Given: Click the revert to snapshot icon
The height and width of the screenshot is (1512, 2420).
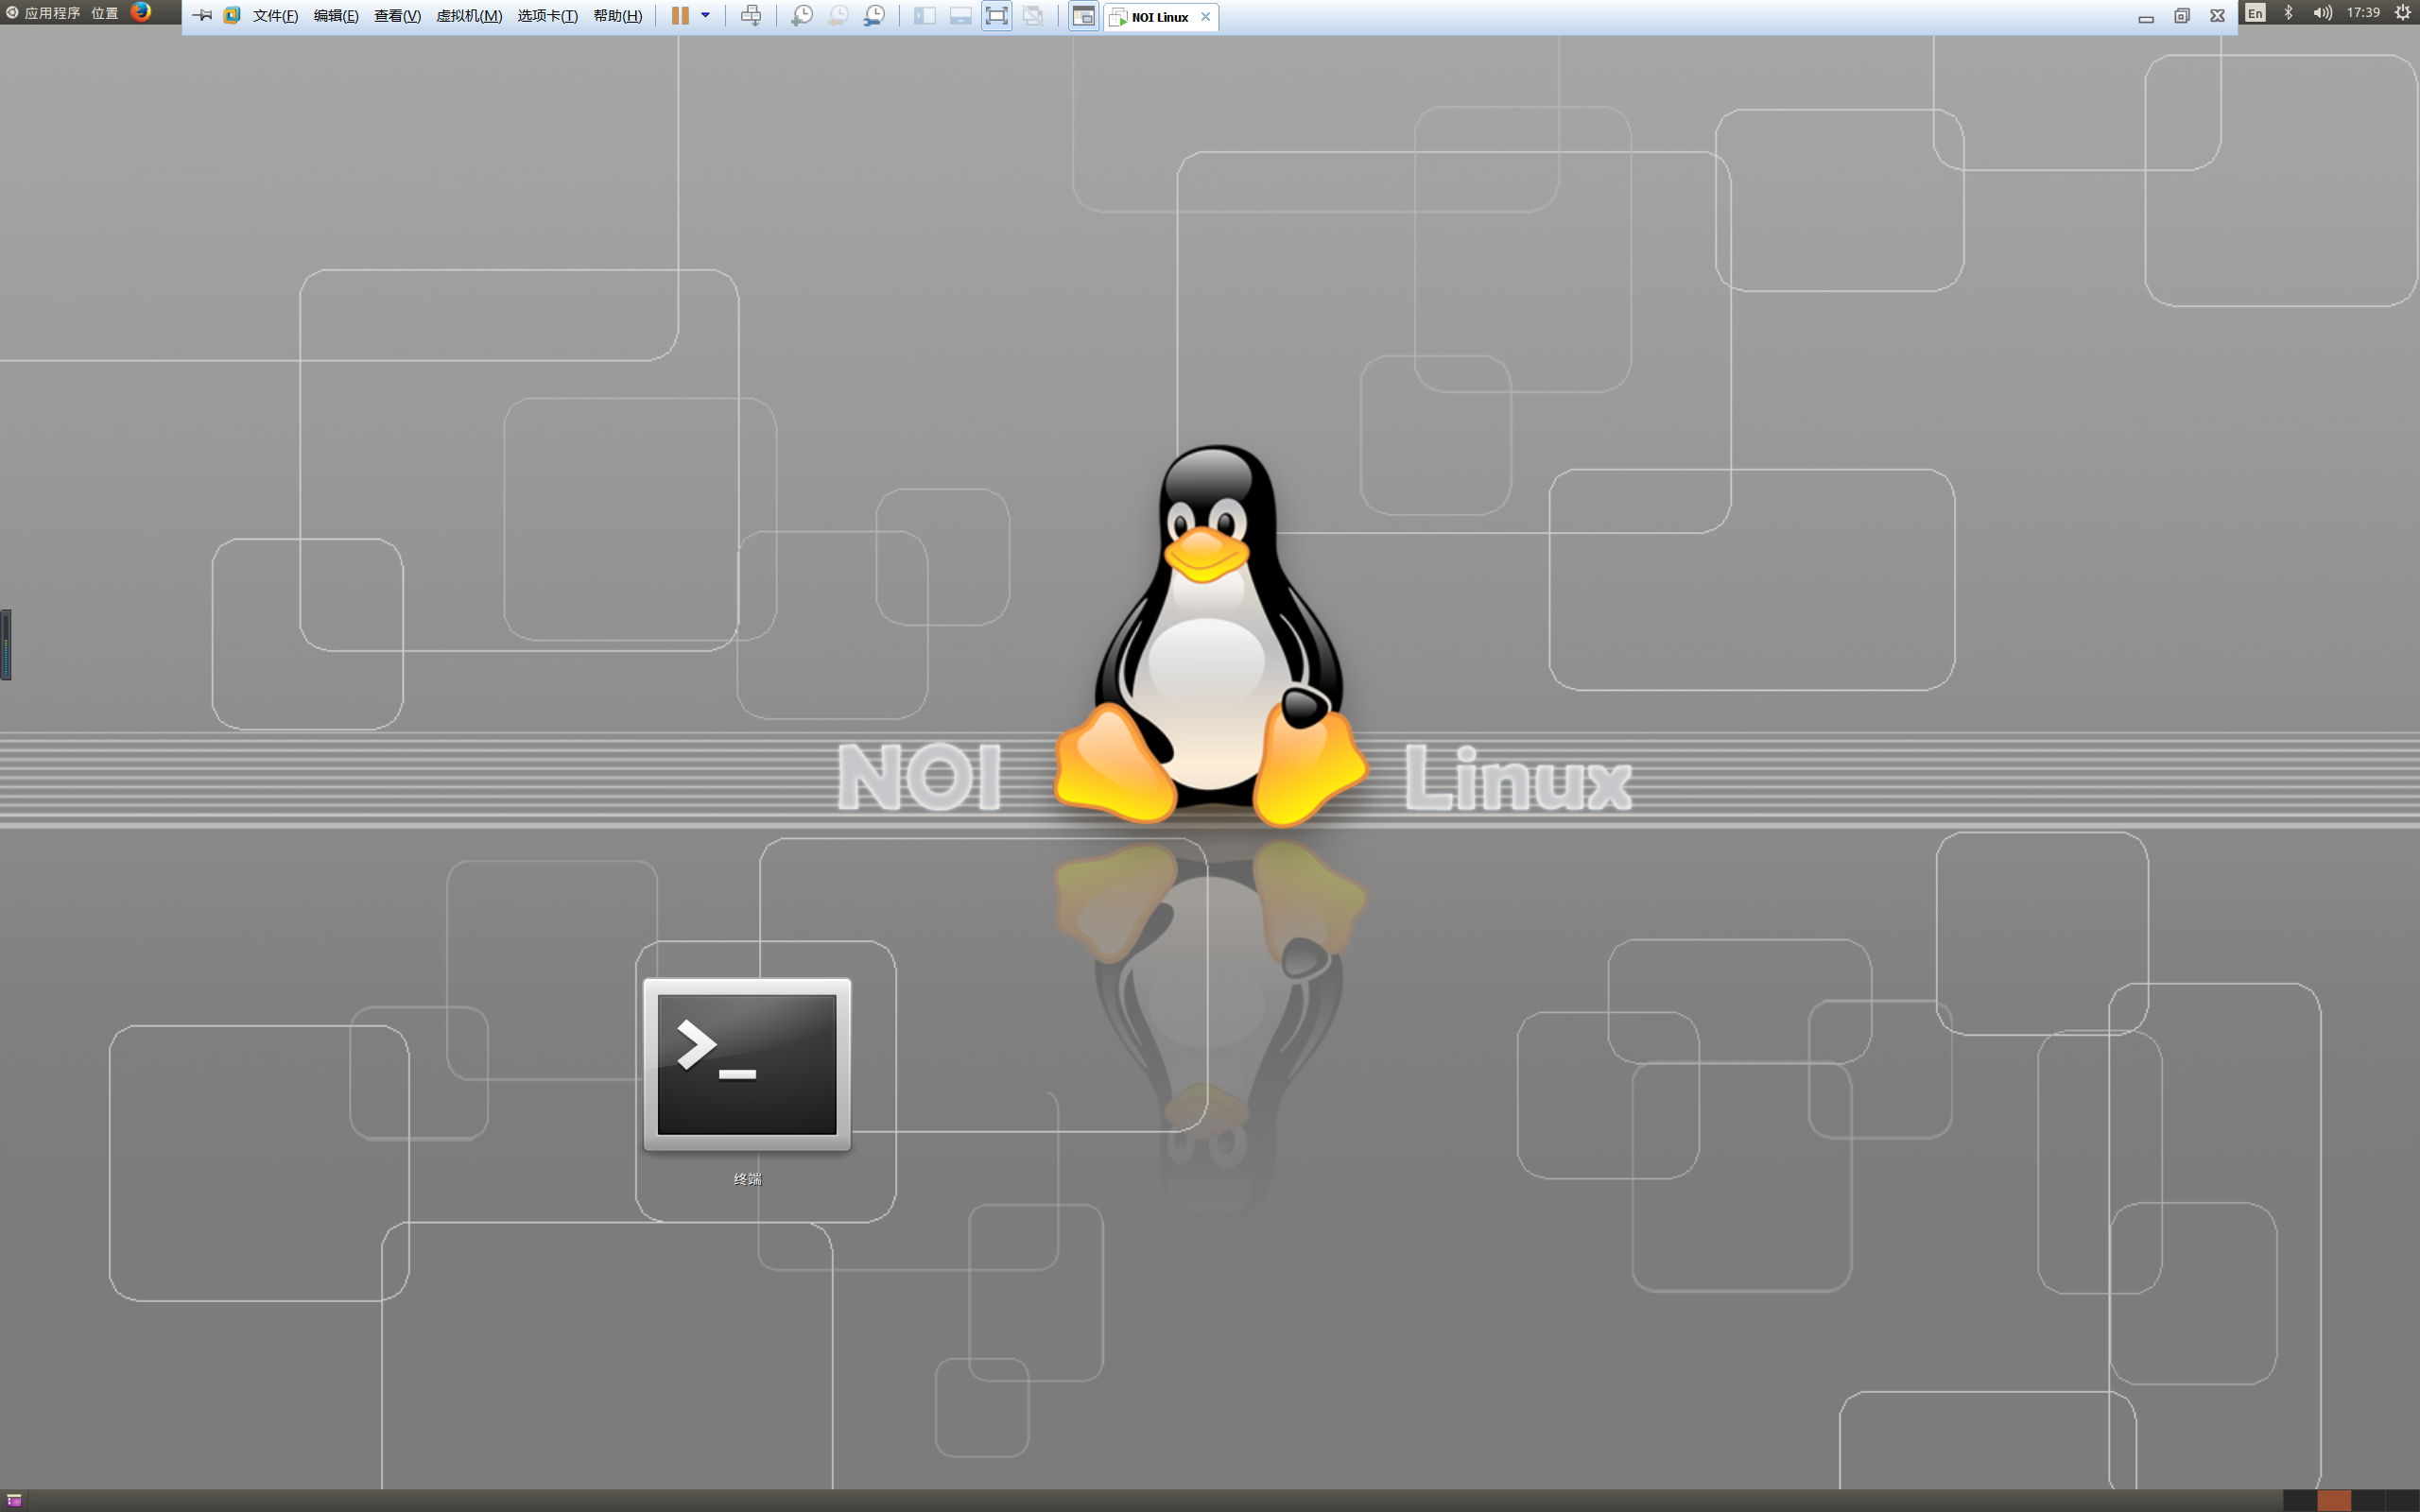Looking at the screenshot, I should 838,16.
